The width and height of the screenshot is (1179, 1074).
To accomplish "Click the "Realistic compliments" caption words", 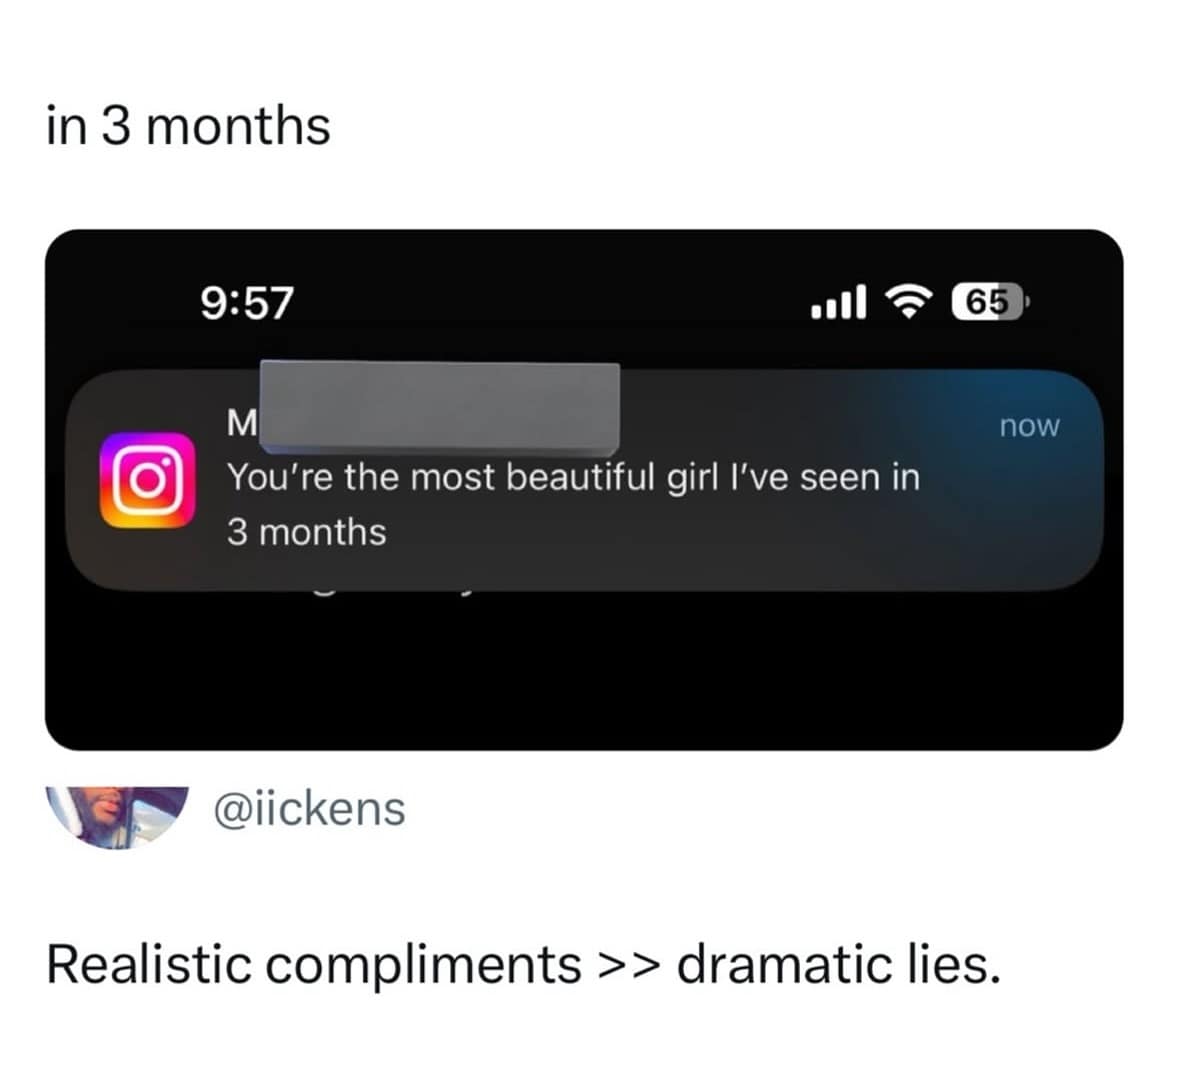I will point(314,965).
